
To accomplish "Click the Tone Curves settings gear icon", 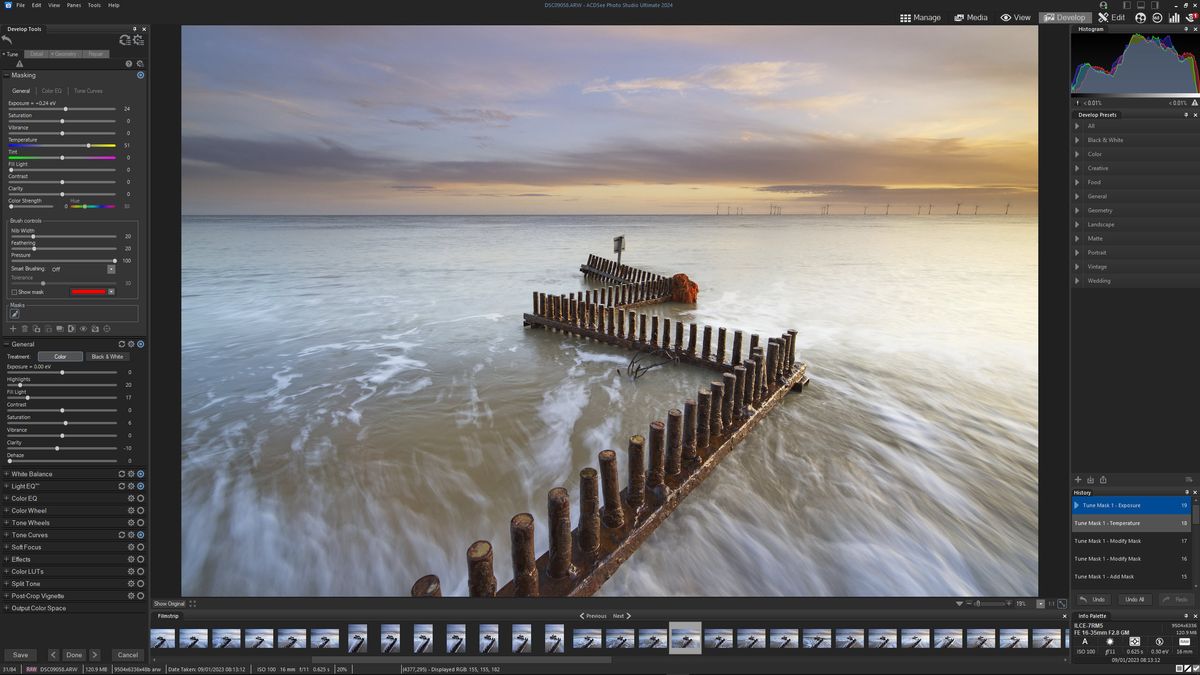I will [x=129, y=534].
